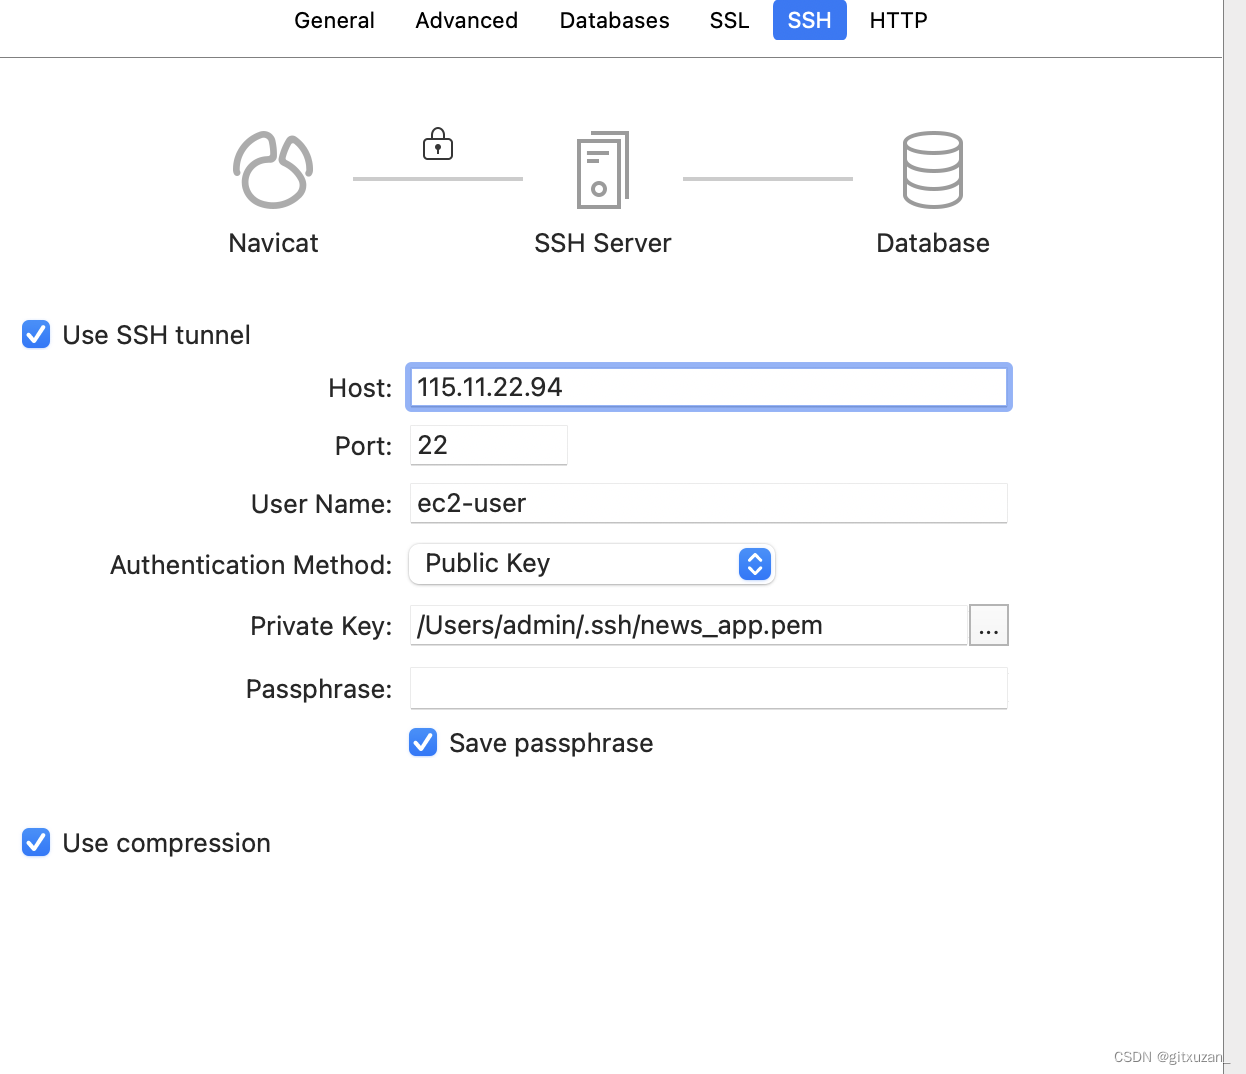Disable the Use compression checkbox
Image resolution: width=1246 pixels, height=1074 pixels.
coord(36,842)
